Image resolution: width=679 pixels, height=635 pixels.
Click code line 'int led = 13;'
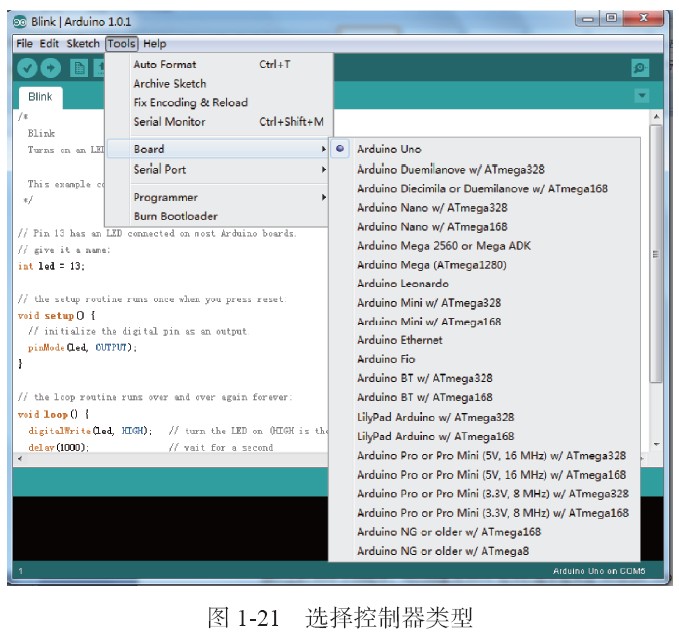point(52,266)
